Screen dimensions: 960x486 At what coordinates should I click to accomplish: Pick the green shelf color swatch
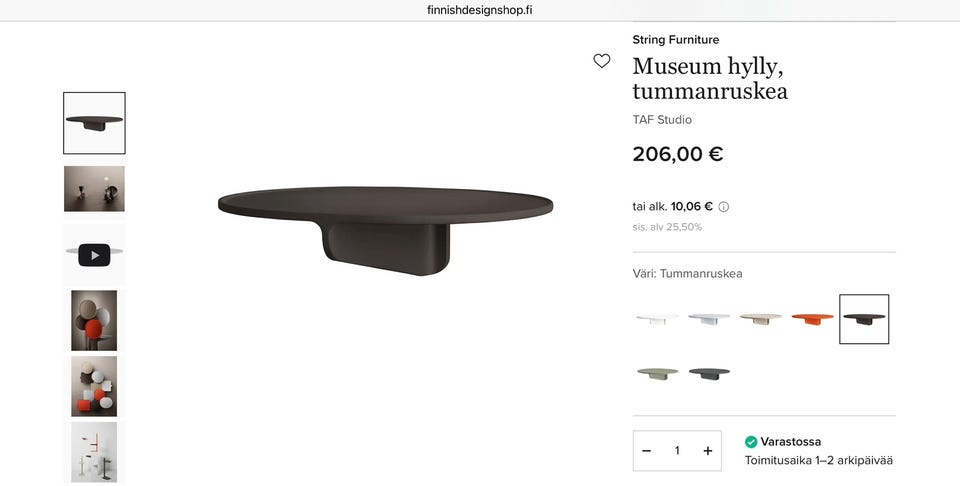click(658, 373)
